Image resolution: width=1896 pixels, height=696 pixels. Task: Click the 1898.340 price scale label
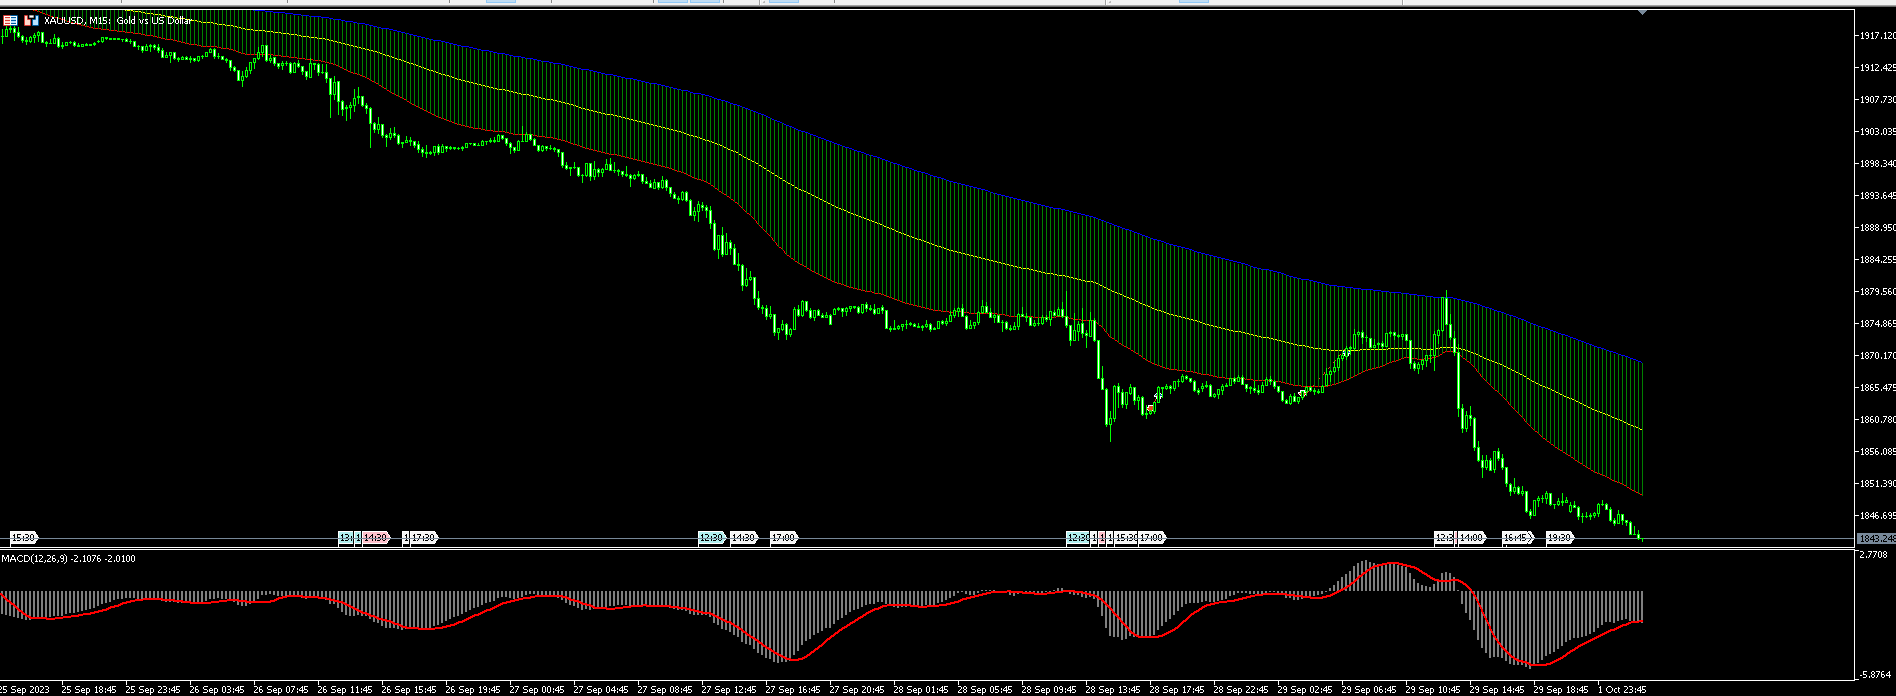(x=1877, y=164)
